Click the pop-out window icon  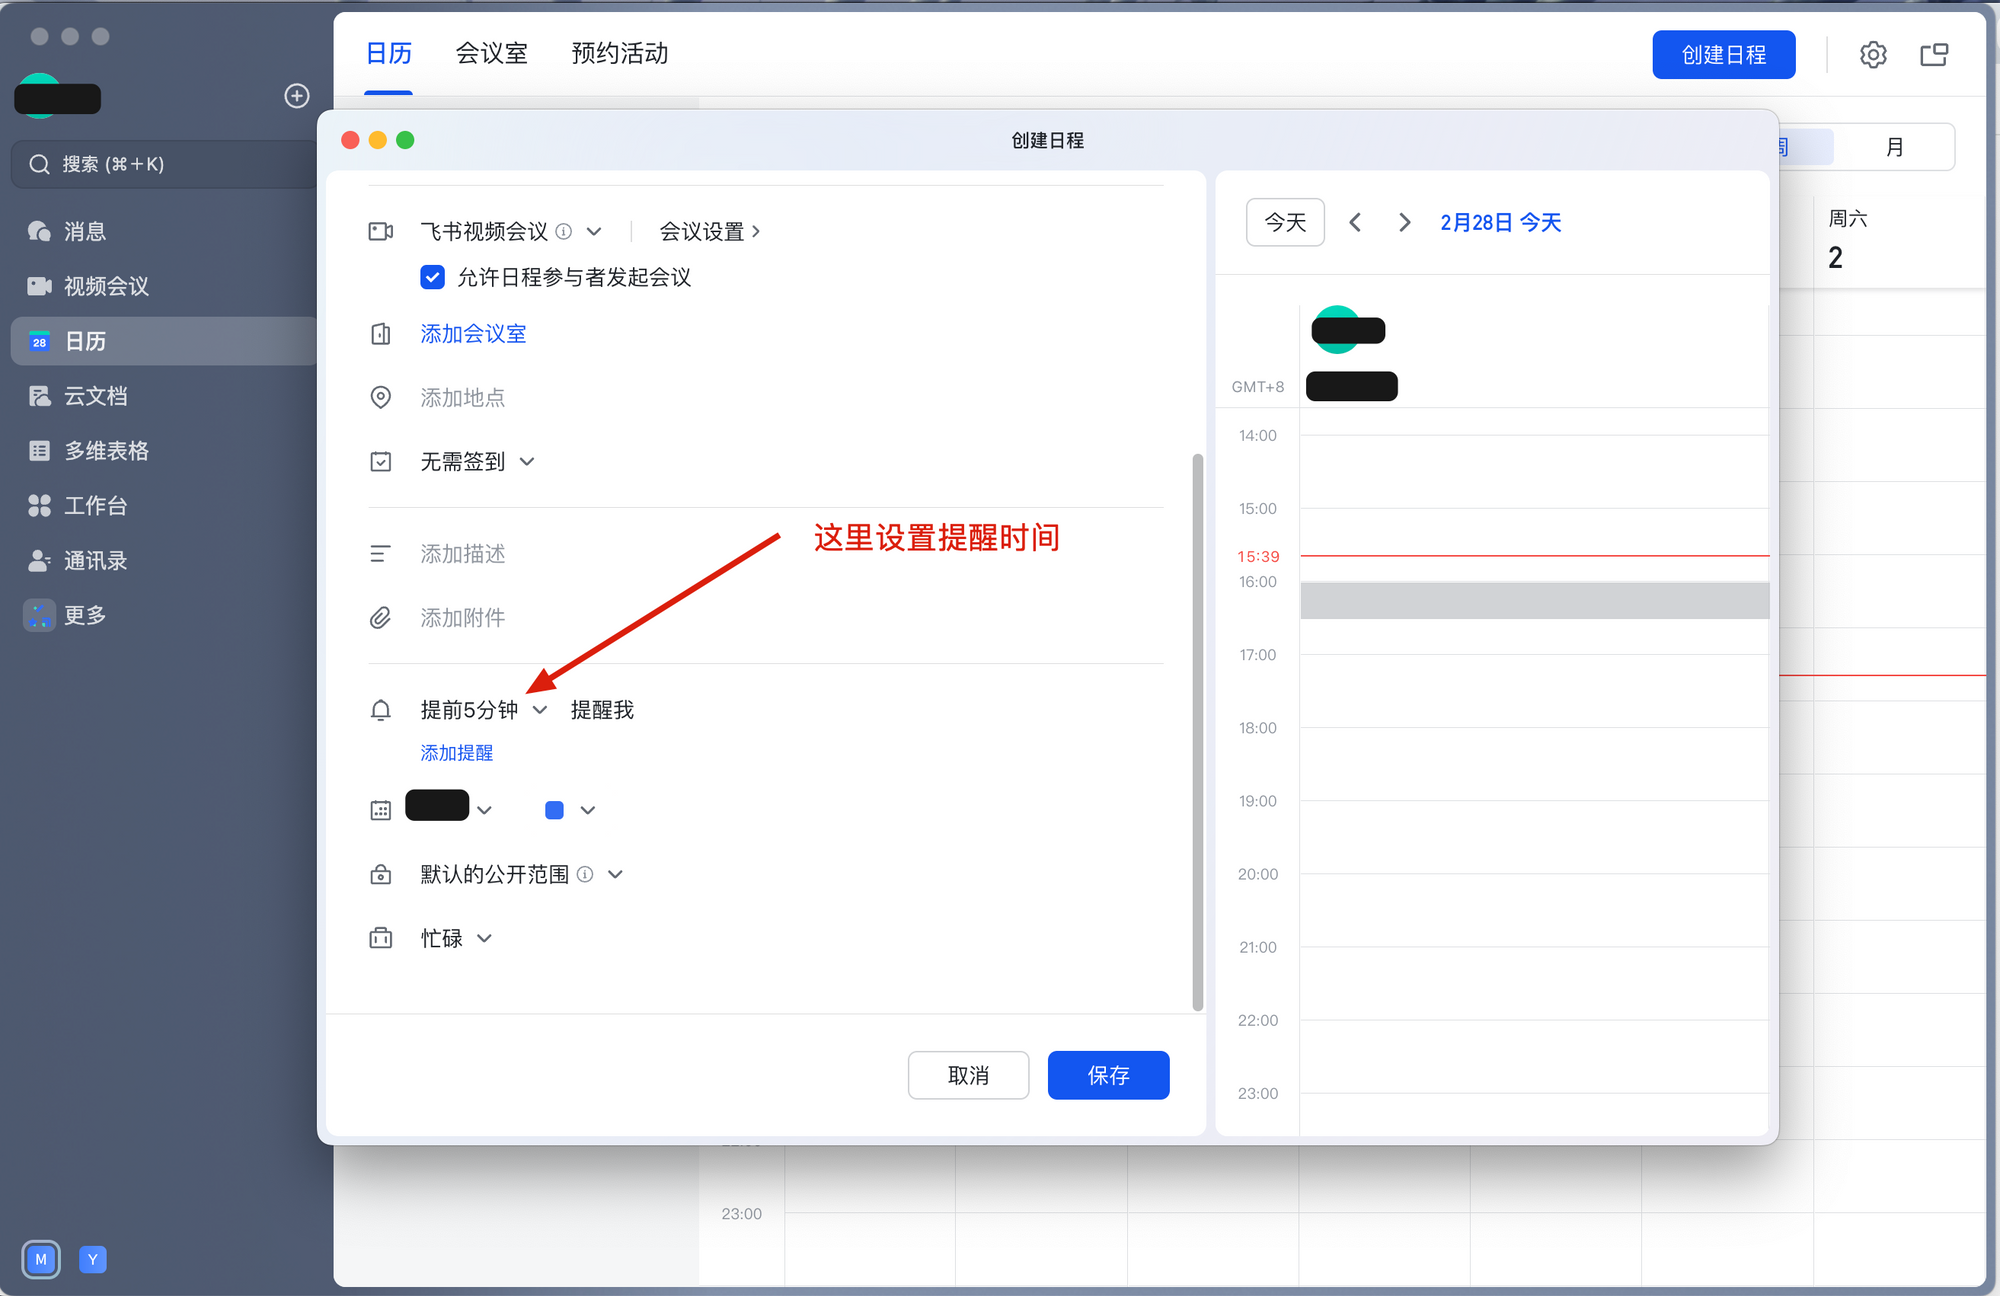point(1934,55)
